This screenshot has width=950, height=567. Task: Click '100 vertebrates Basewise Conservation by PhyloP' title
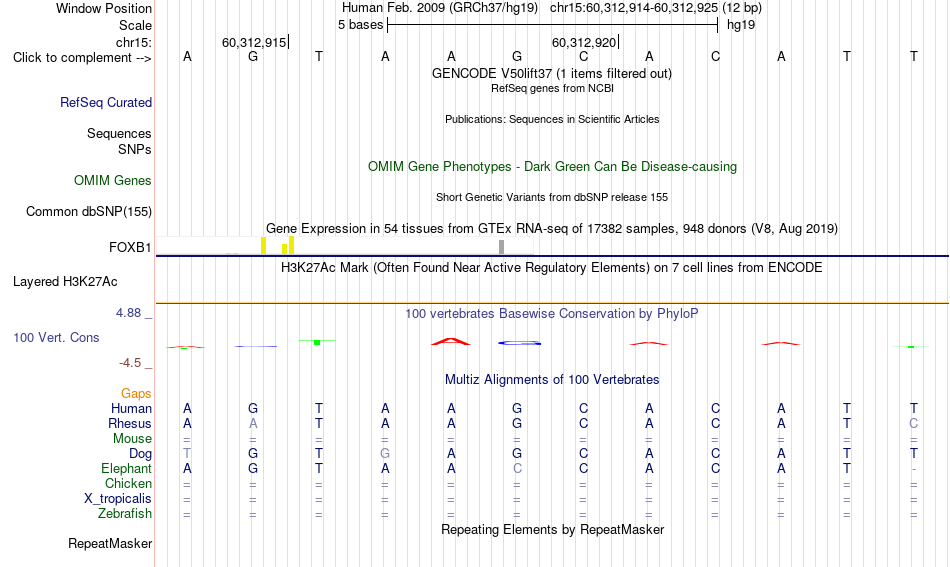pyautogui.click(x=552, y=313)
